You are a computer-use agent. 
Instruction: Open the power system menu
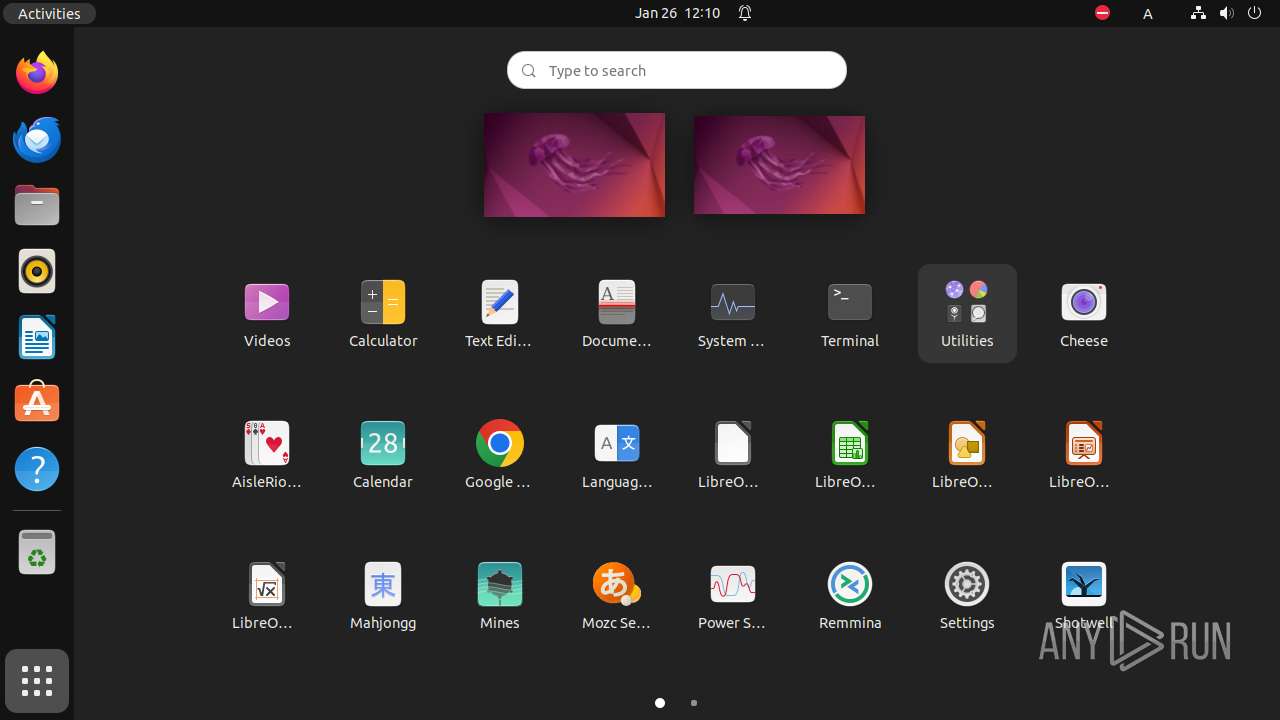(1255, 13)
